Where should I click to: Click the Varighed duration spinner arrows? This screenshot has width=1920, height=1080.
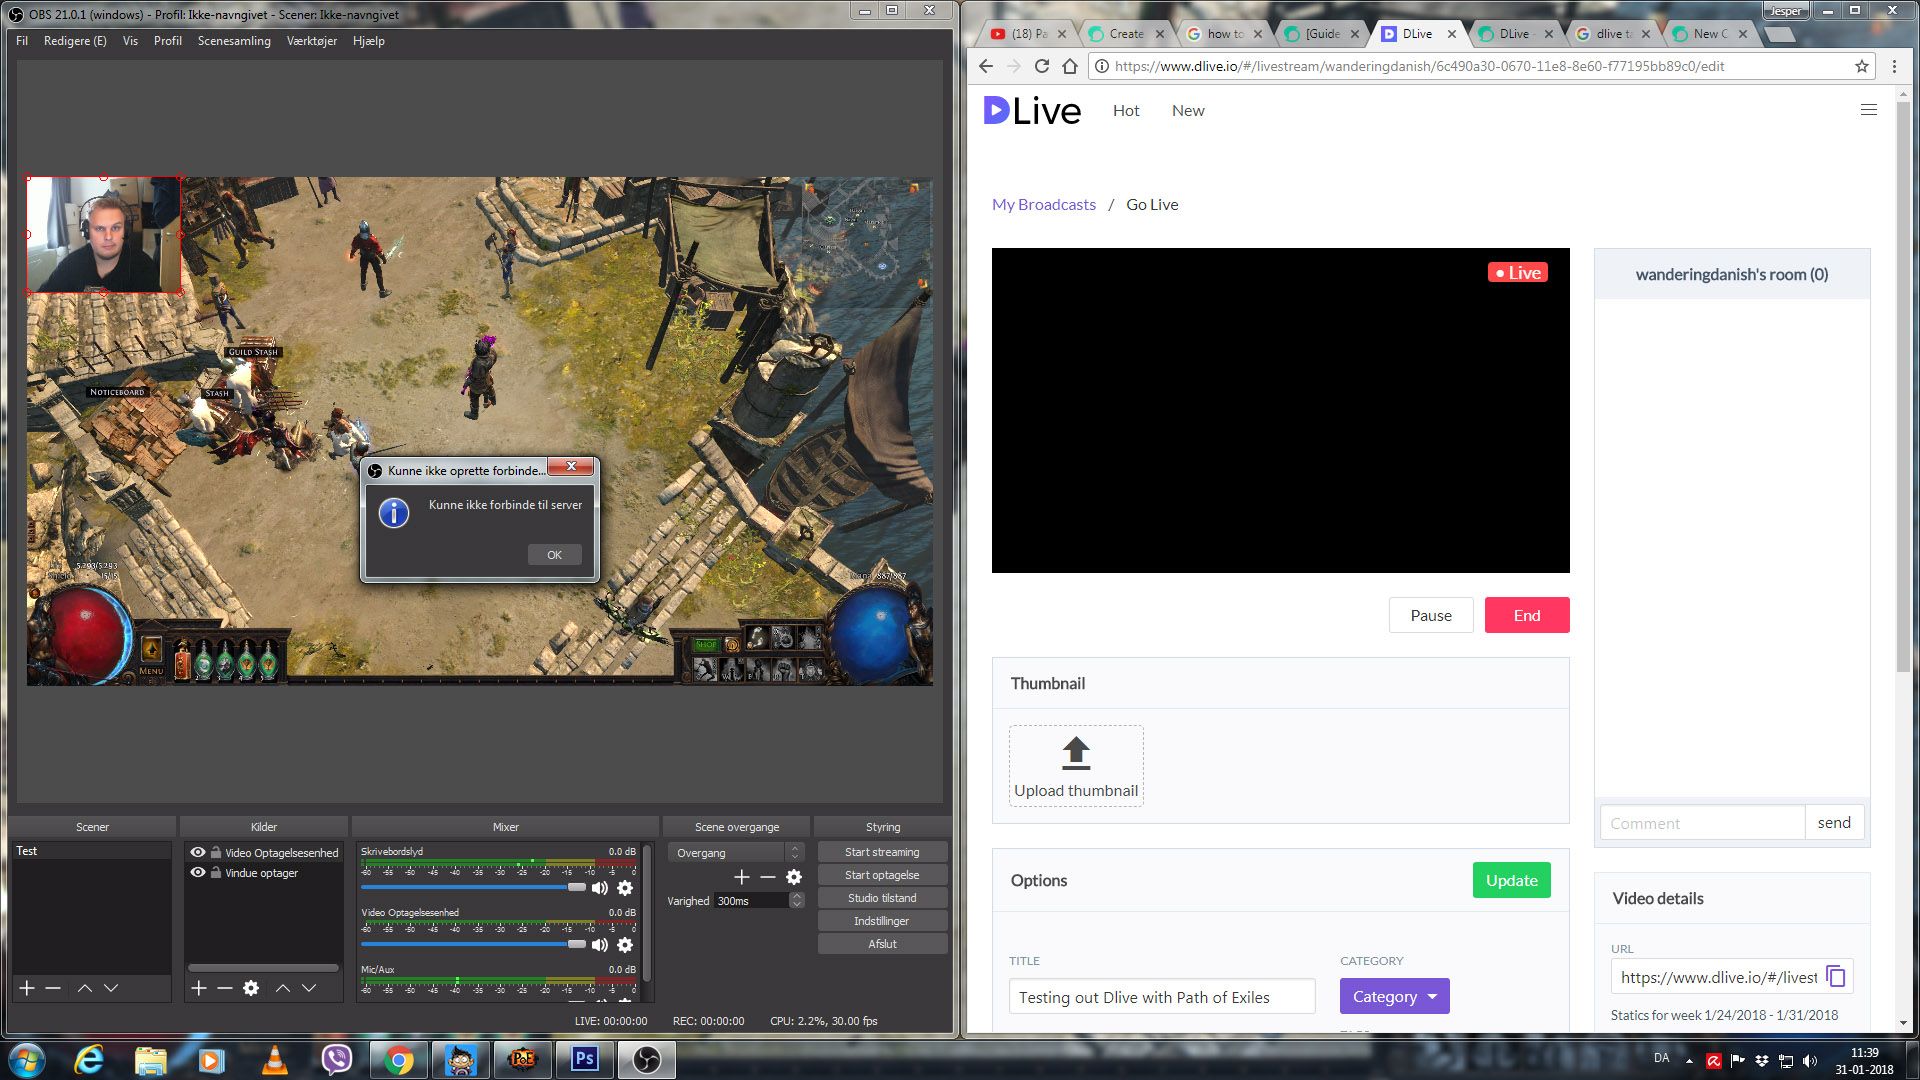(797, 900)
